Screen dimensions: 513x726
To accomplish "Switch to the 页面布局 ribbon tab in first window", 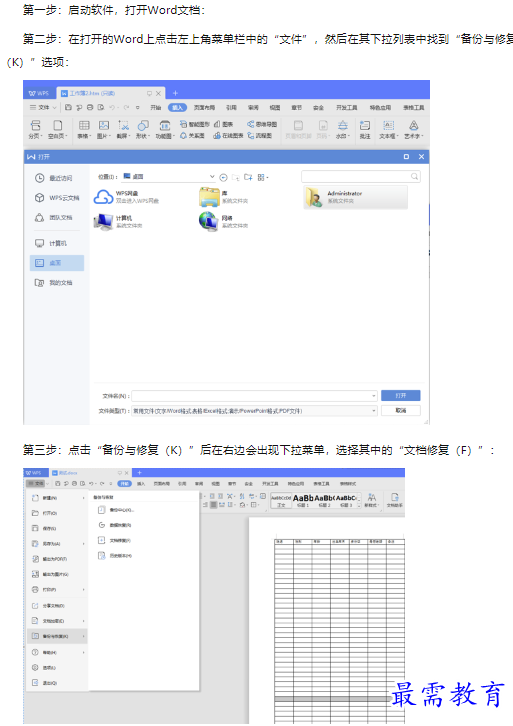I will [204, 107].
